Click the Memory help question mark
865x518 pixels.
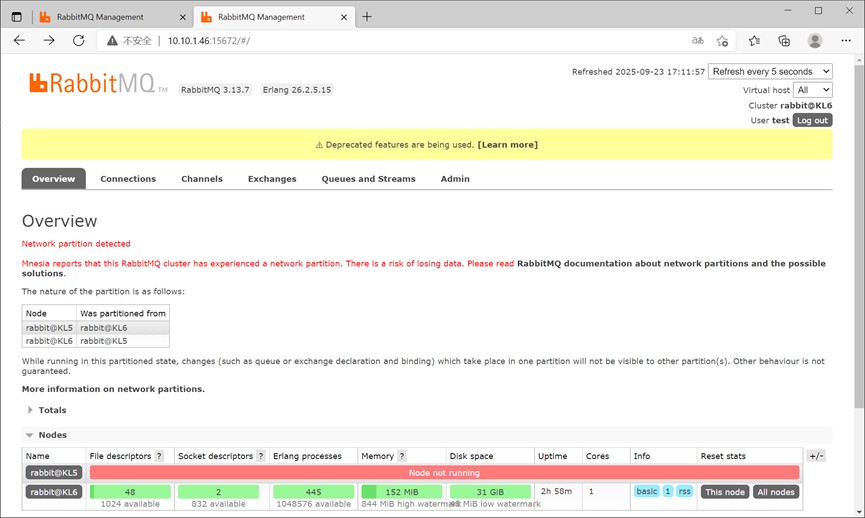[402, 456]
